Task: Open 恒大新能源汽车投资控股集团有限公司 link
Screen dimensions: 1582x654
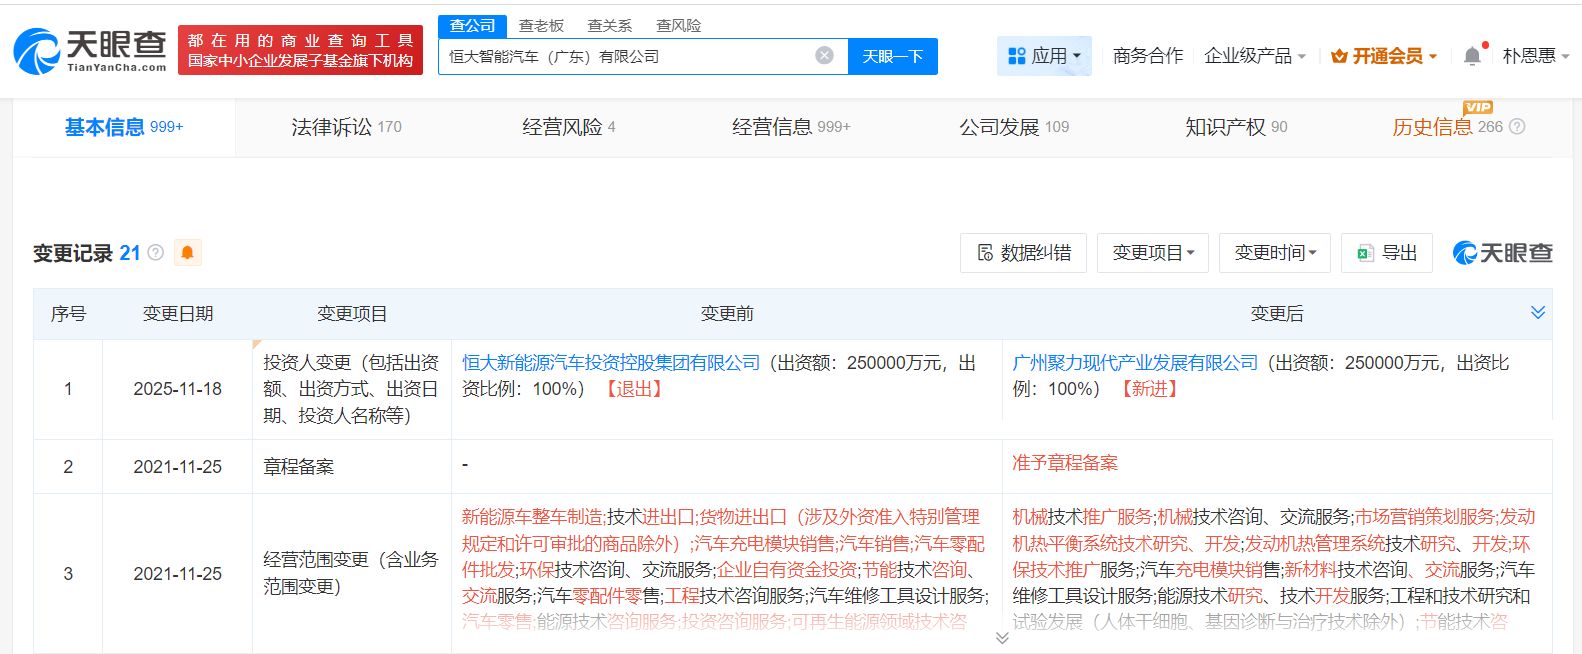Action: [611, 363]
